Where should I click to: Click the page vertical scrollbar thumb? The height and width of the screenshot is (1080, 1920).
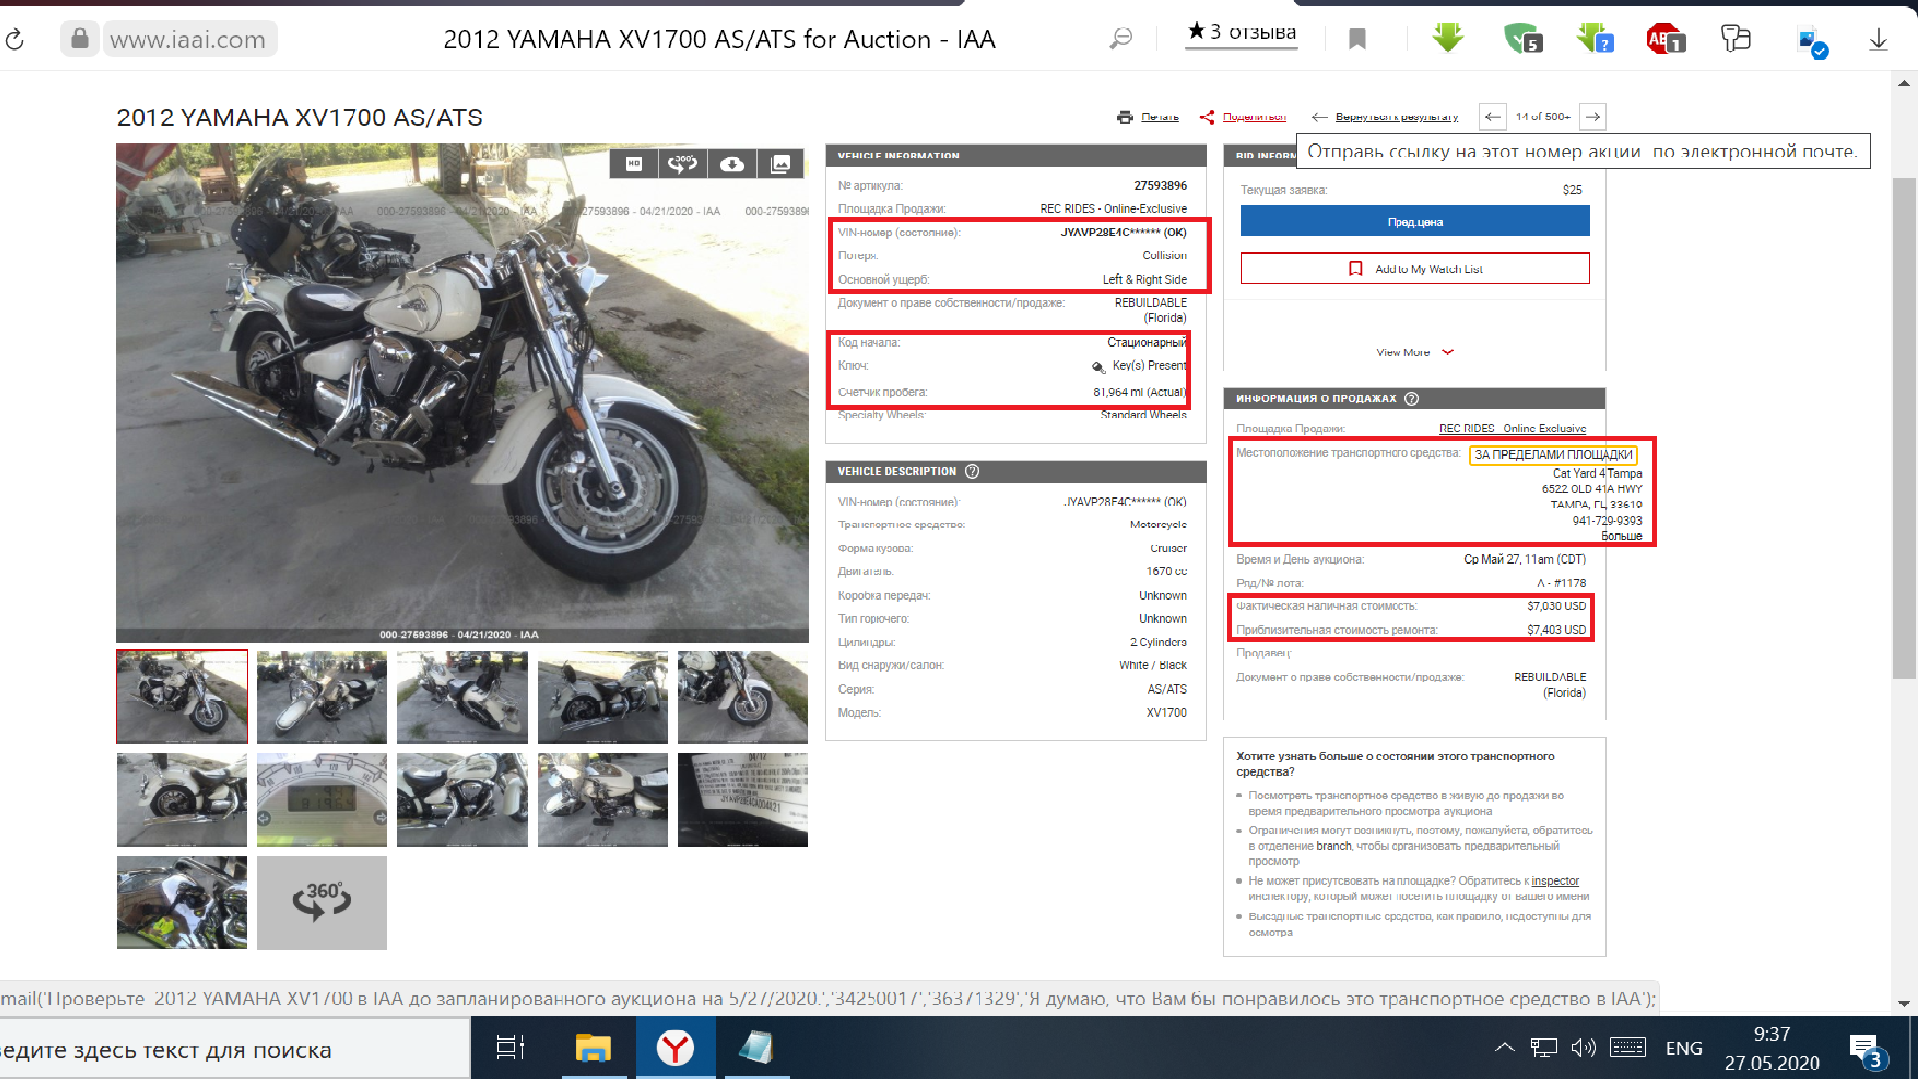tap(1904, 428)
